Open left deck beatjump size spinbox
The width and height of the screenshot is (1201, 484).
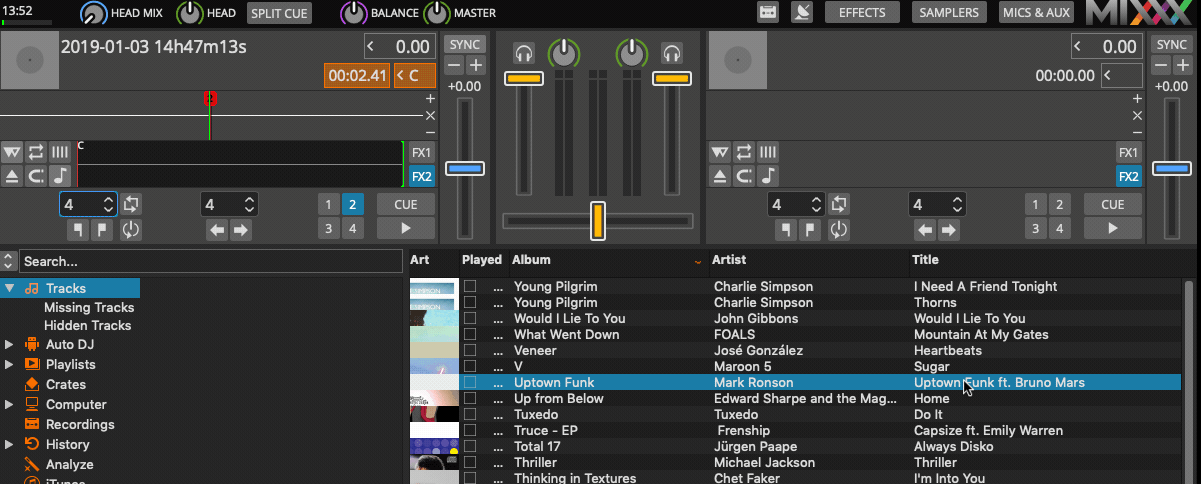click(229, 204)
